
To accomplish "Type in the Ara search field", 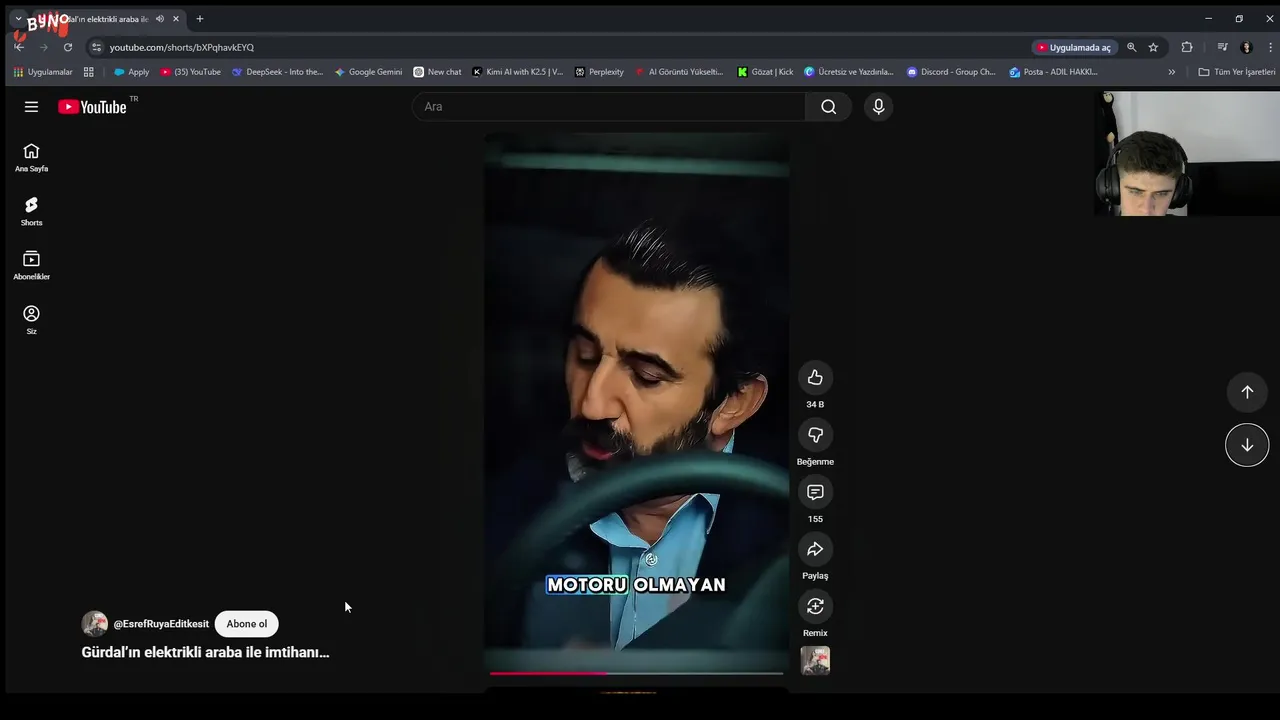I will pyautogui.click(x=608, y=107).
